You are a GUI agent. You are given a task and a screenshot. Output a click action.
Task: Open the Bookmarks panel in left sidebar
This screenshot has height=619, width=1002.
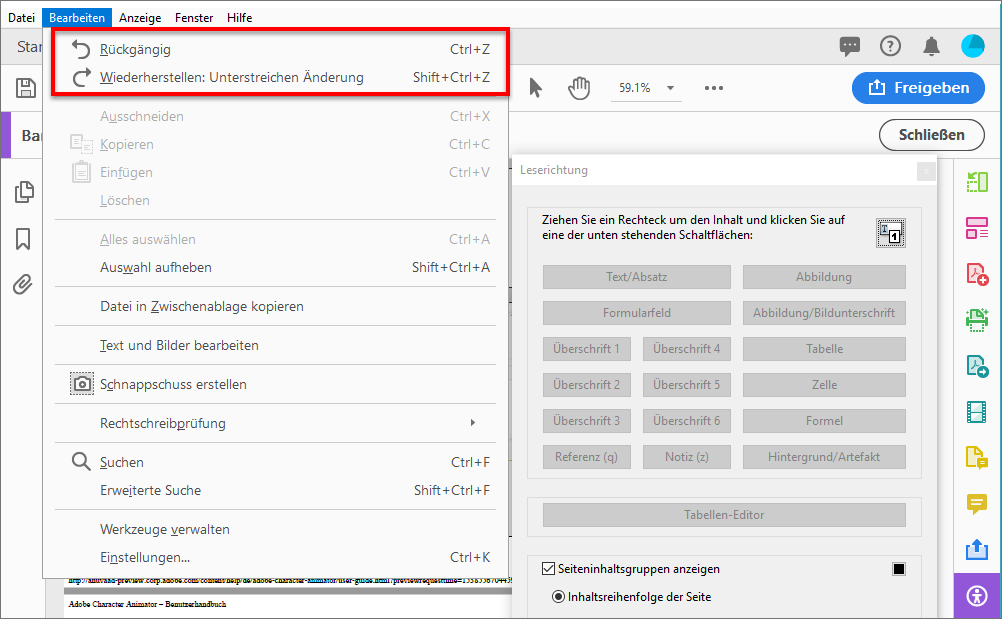[23, 238]
